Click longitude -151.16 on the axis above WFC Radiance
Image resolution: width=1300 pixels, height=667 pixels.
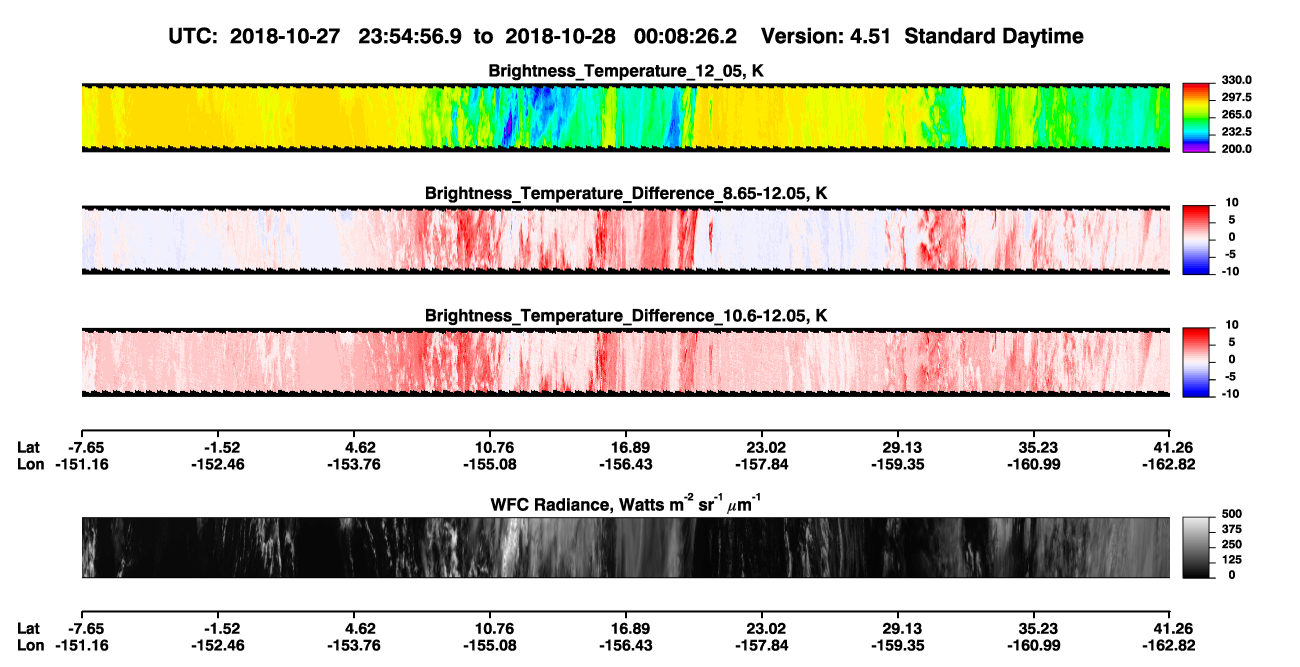(x=81, y=464)
